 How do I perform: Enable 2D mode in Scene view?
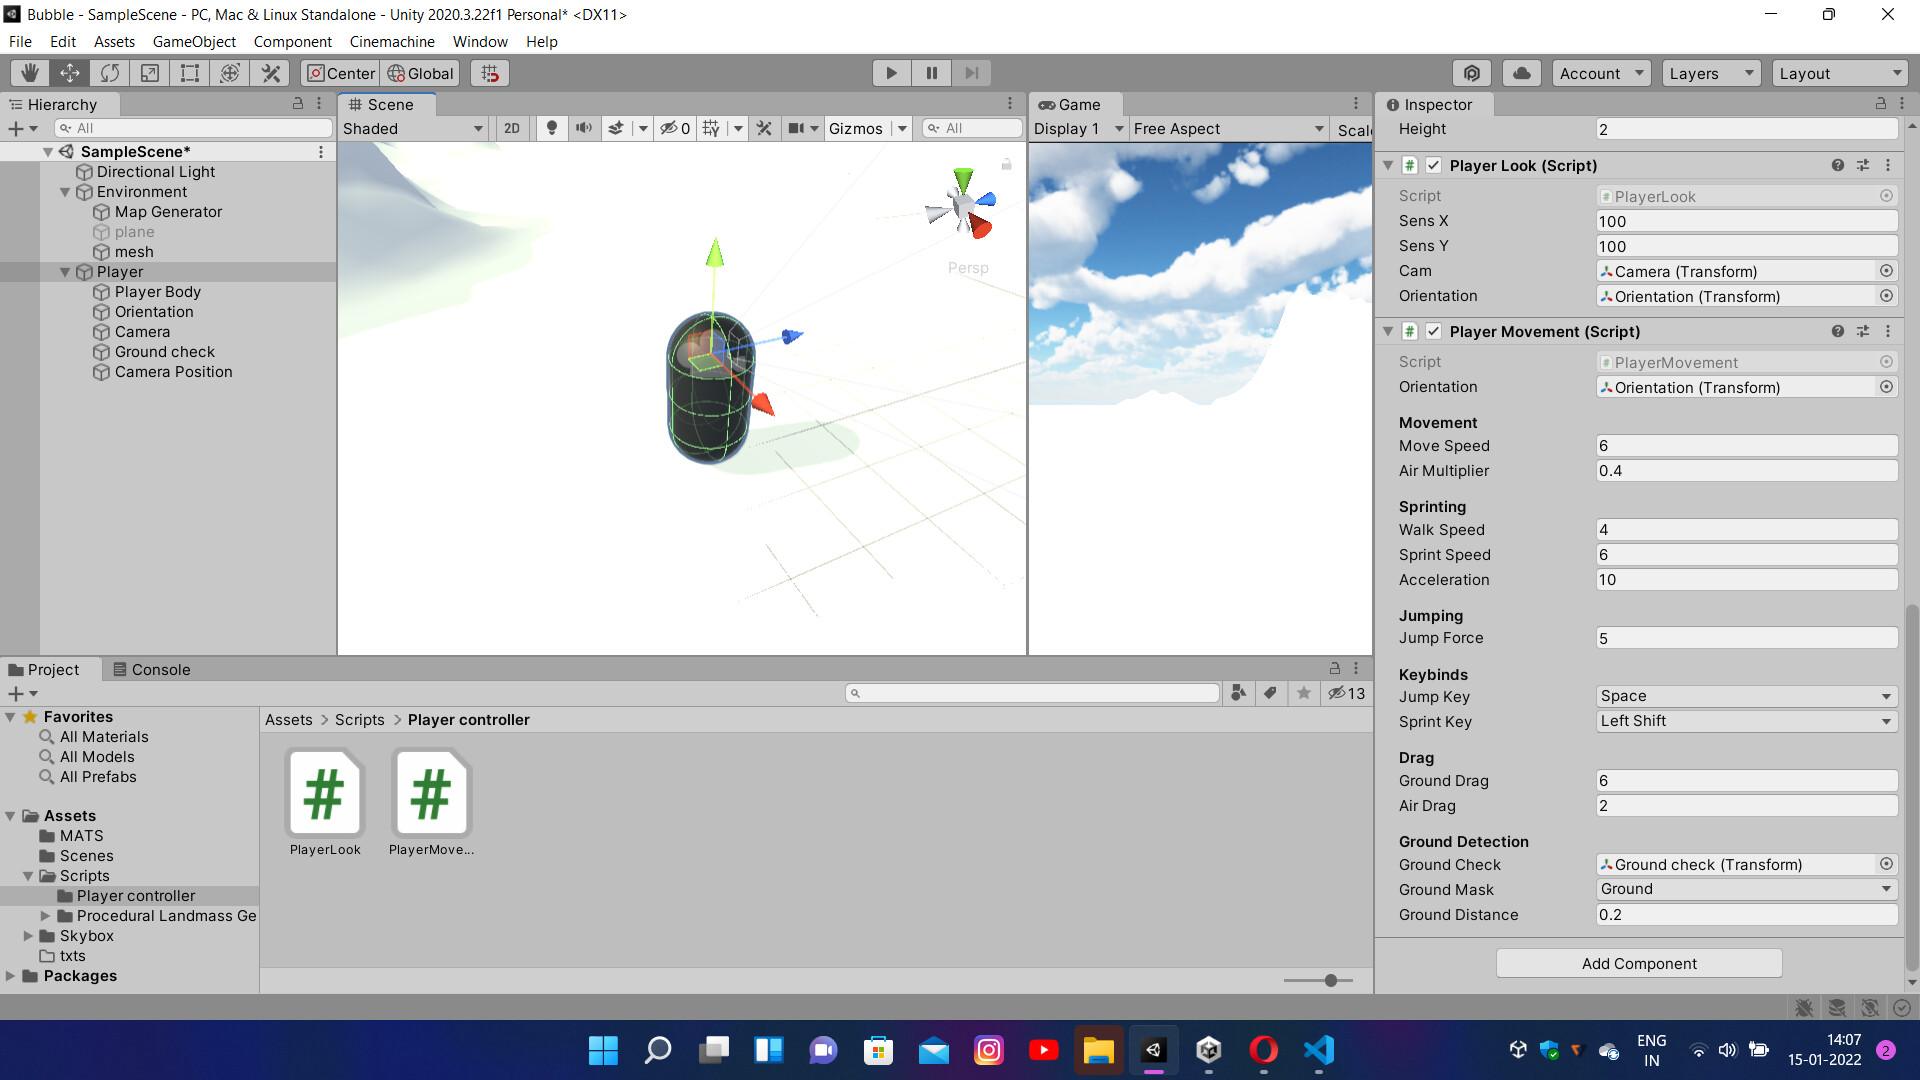pos(511,128)
